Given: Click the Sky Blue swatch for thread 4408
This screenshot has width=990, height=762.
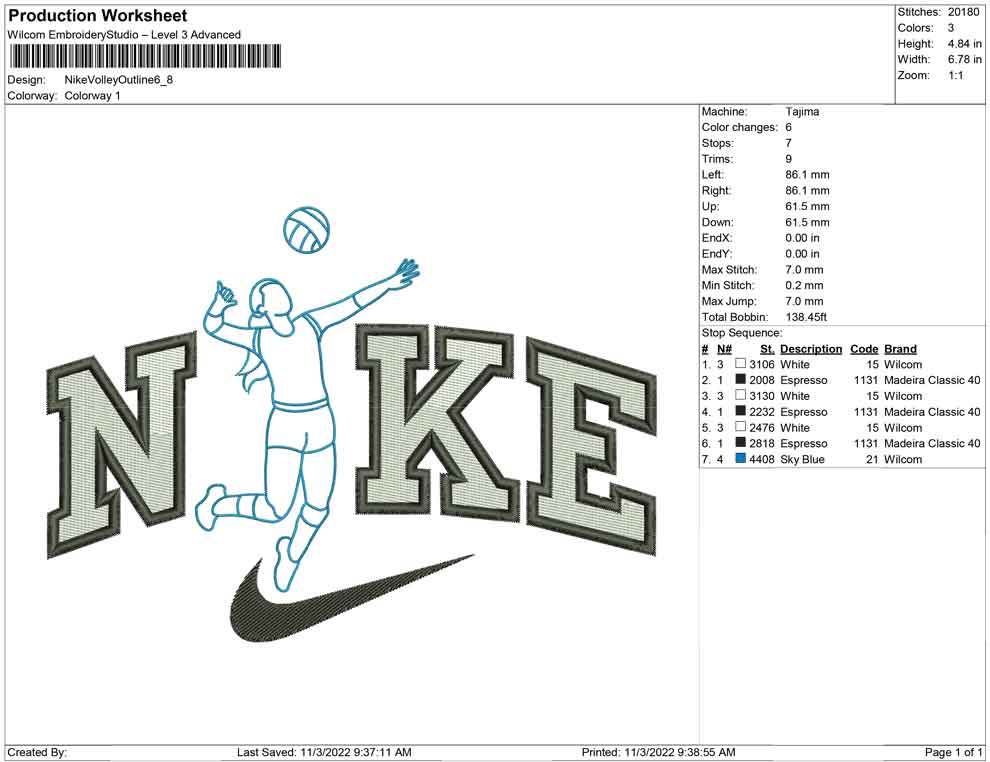Looking at the screenshot, I should tap(741, 458).
